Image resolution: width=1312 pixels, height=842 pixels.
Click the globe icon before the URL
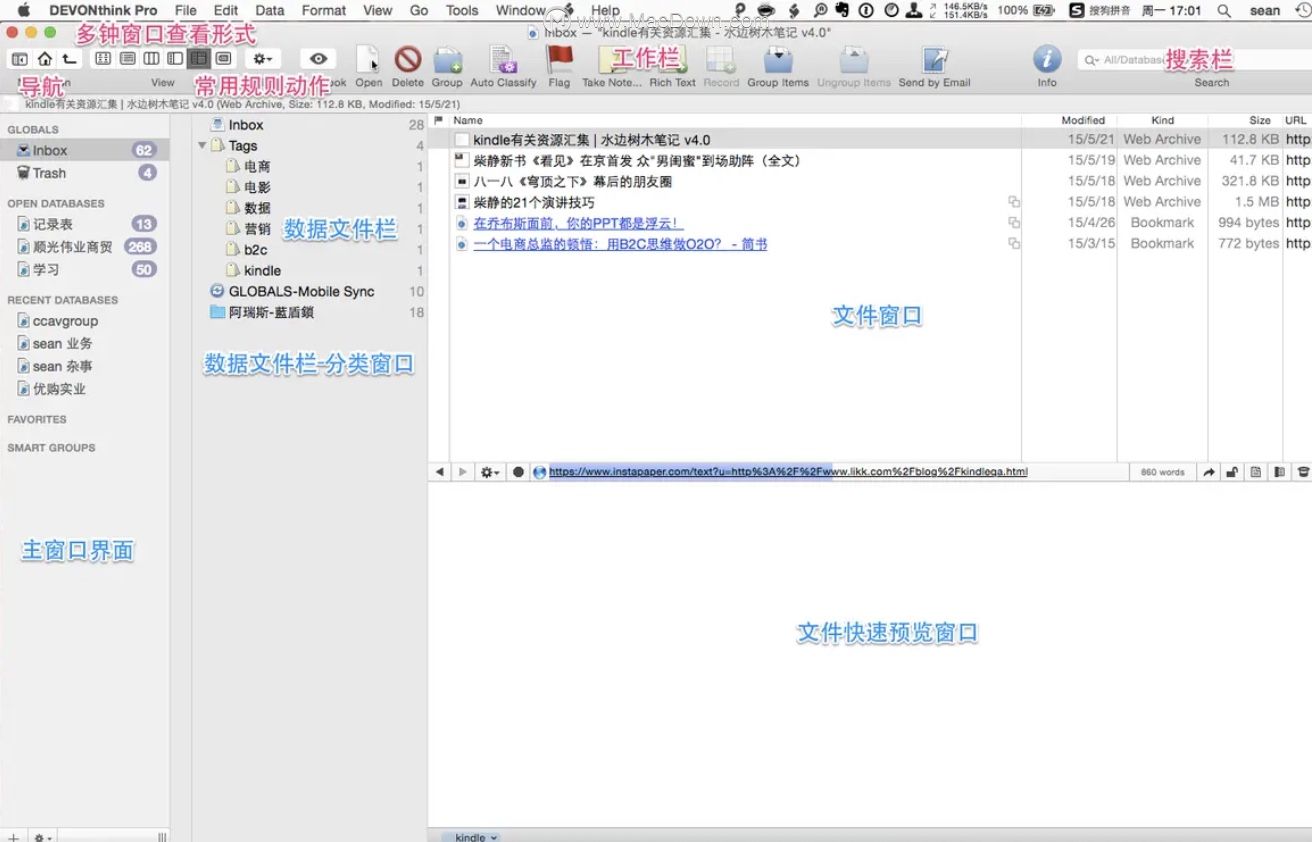(x=540, y=472)
